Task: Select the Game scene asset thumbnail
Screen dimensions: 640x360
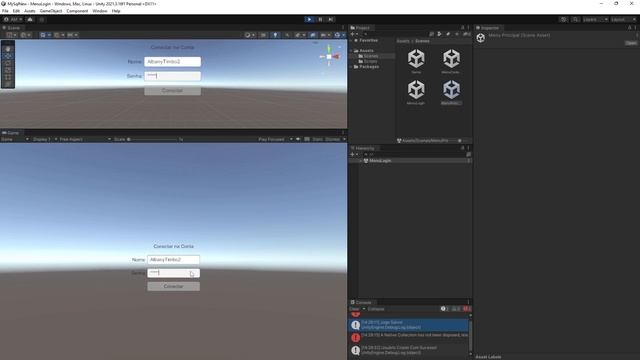Action: pos(416,61)
